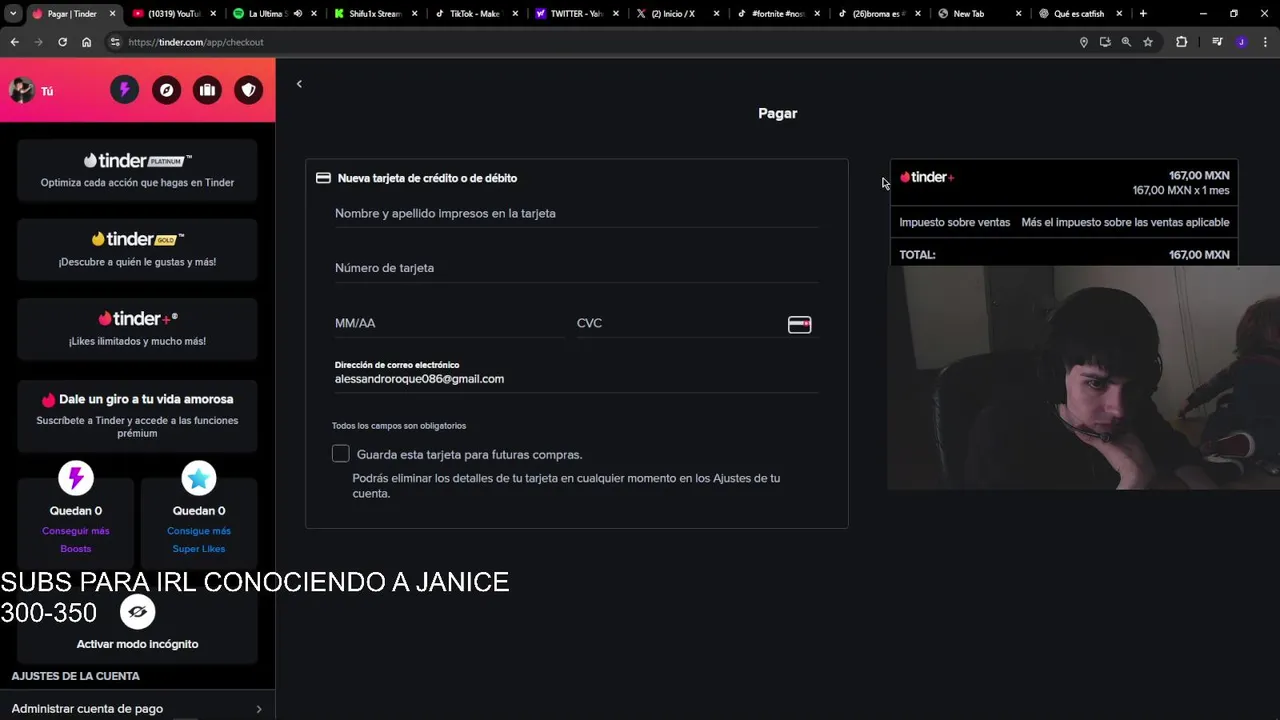
Task: Go back with the checkout back chevron
Action: (x=299, y=84)
